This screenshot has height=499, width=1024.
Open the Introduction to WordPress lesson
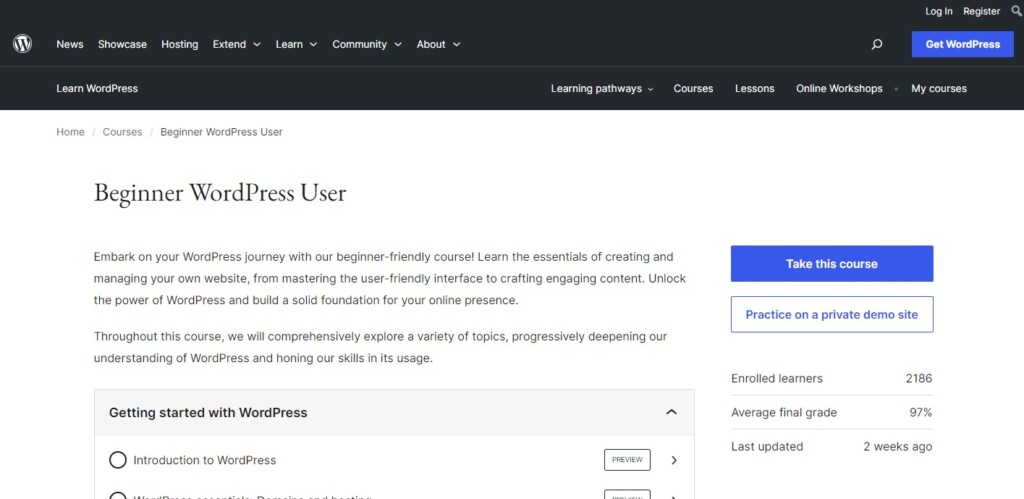(x=204, y=460)
